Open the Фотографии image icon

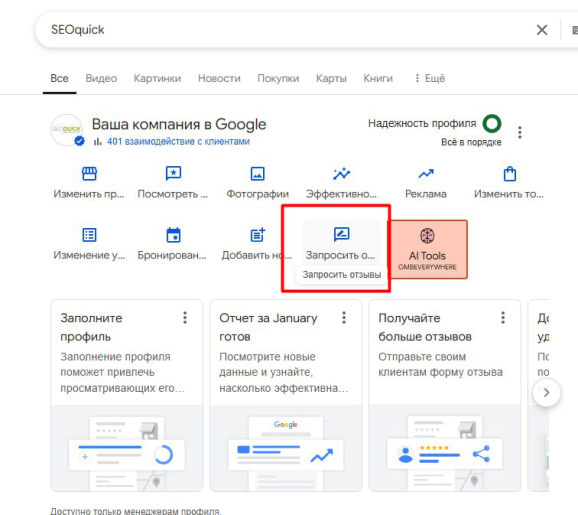point(257,173)
